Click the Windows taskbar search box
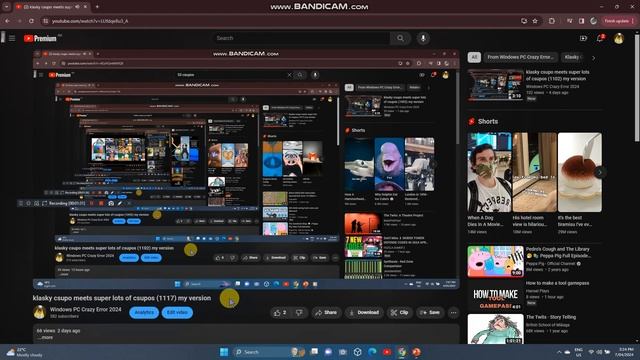 [x=269, y=352]
